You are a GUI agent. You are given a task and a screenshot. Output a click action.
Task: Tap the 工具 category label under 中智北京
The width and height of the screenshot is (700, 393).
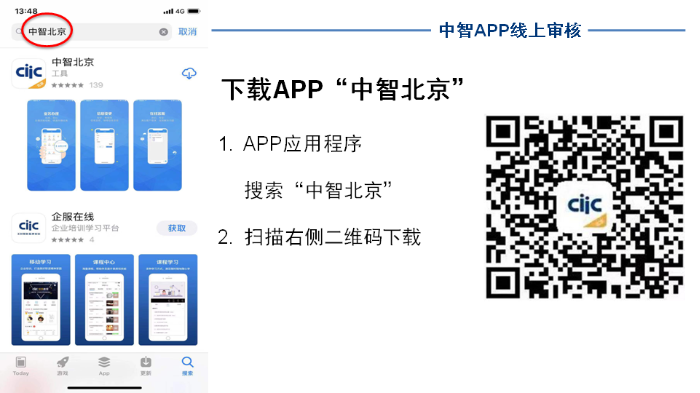coord(59,74)
